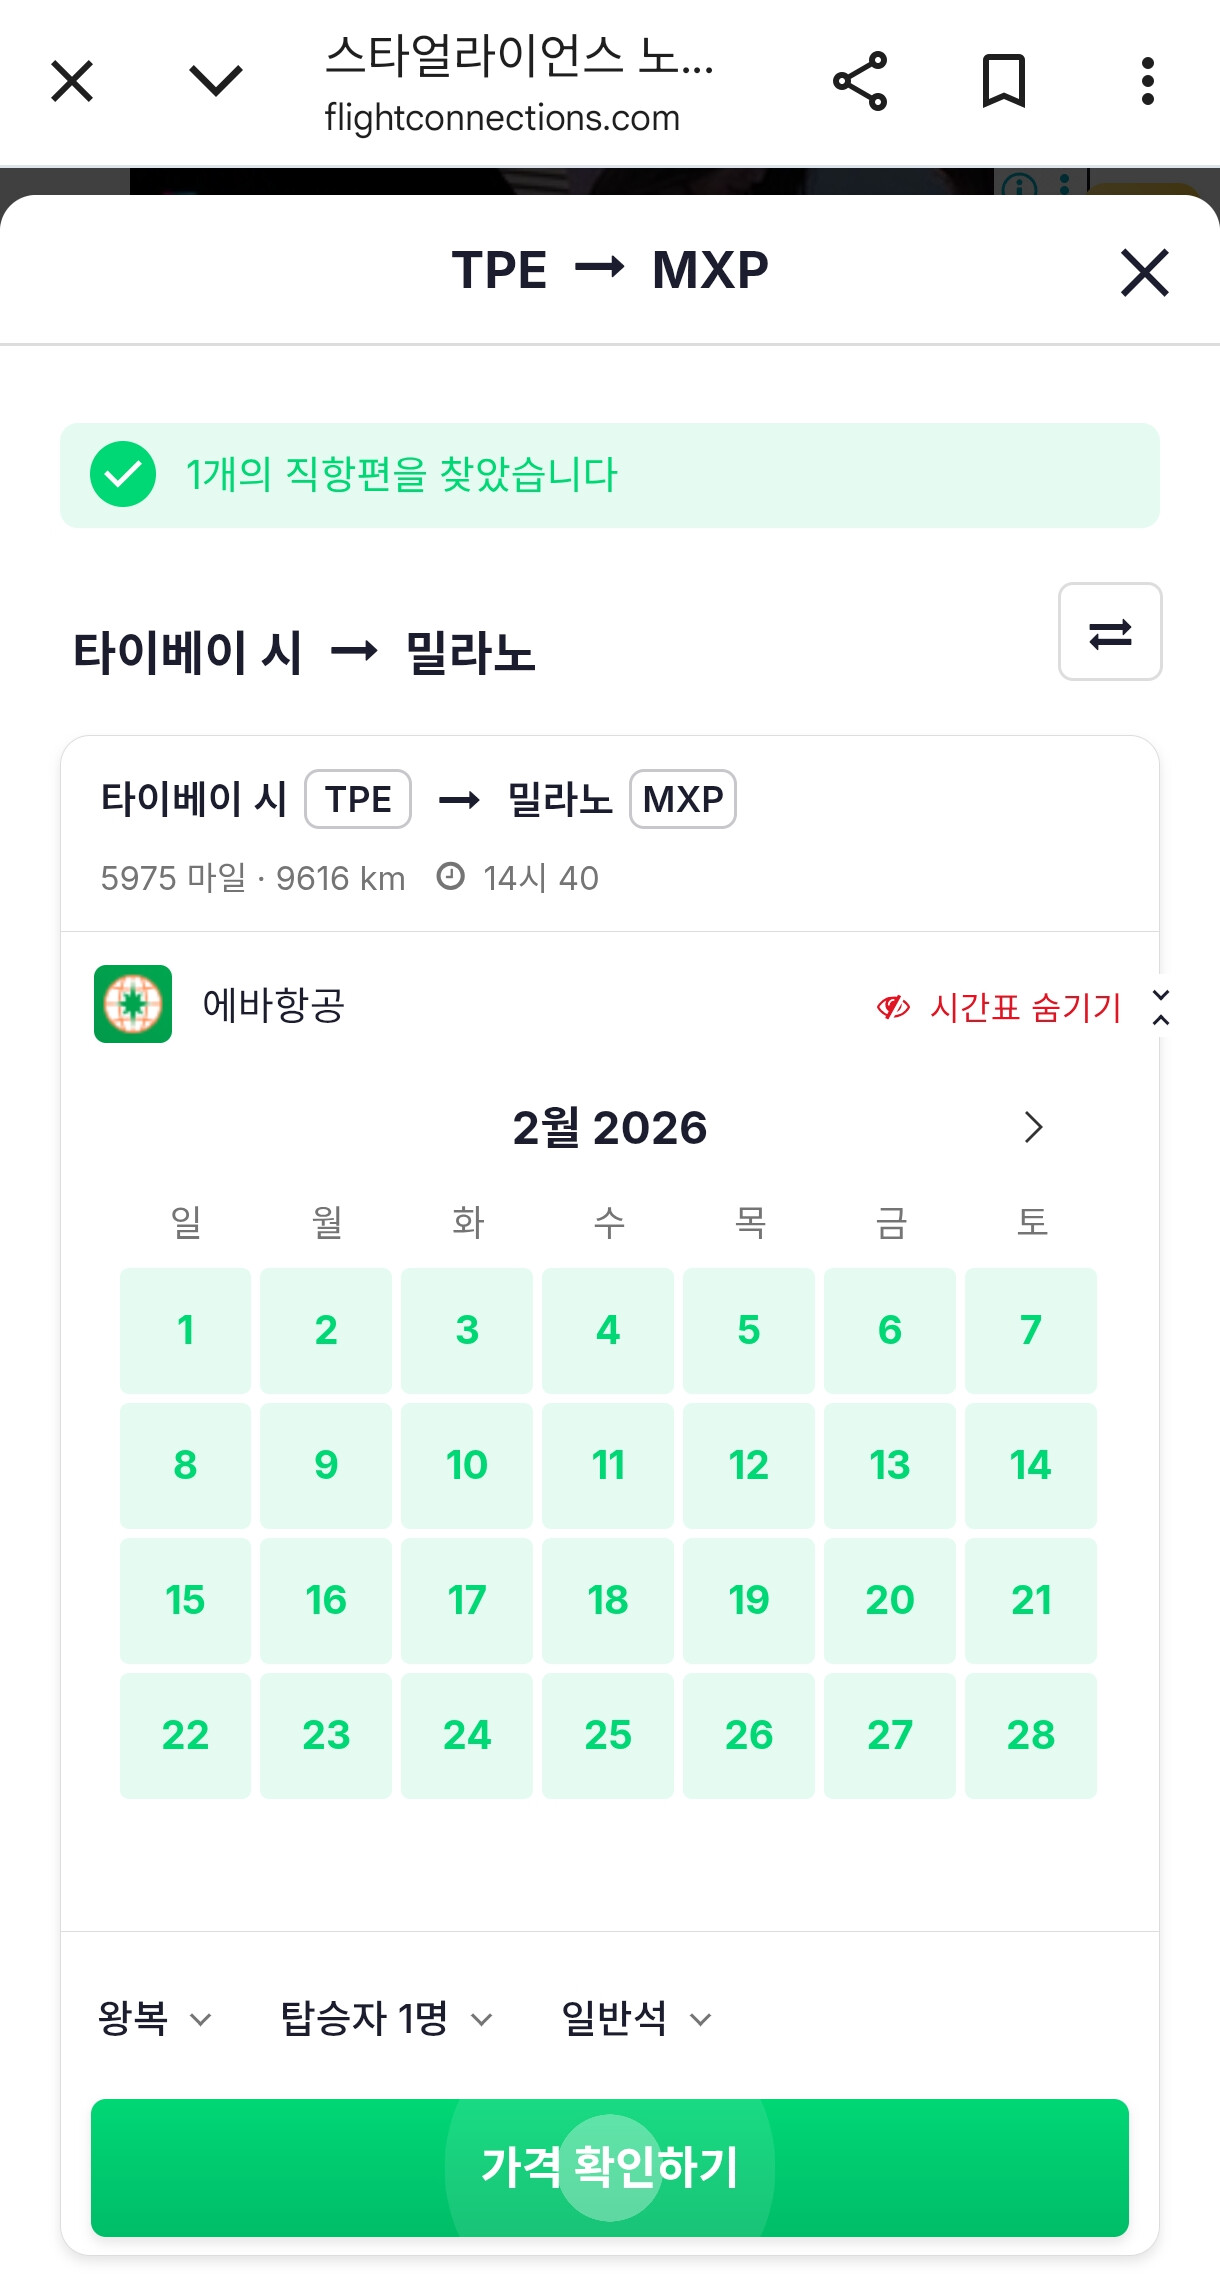
Task: Swap origin and destination cities
Action: click(x=1110, y=632)
